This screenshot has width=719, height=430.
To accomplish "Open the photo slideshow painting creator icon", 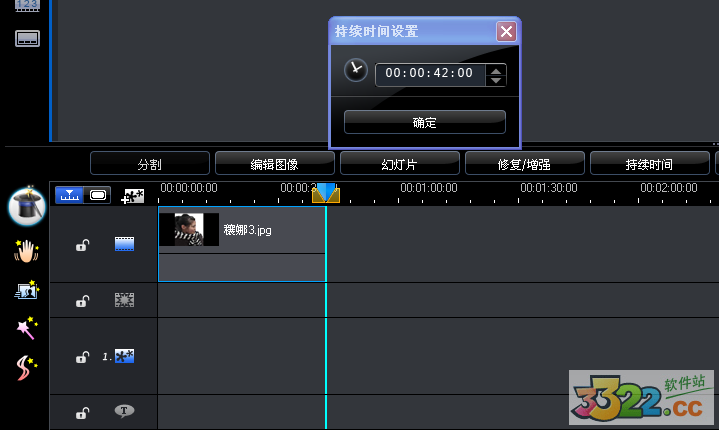I will coord(27,290).
